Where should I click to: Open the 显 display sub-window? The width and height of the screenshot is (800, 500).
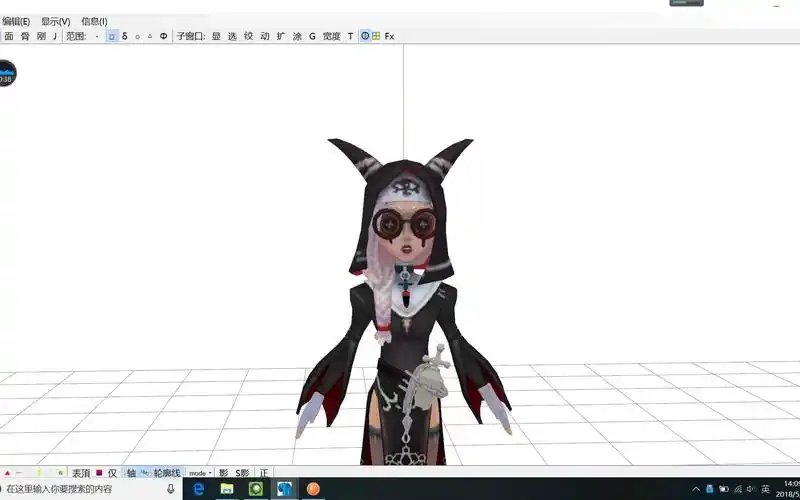[x=216, y=36]
